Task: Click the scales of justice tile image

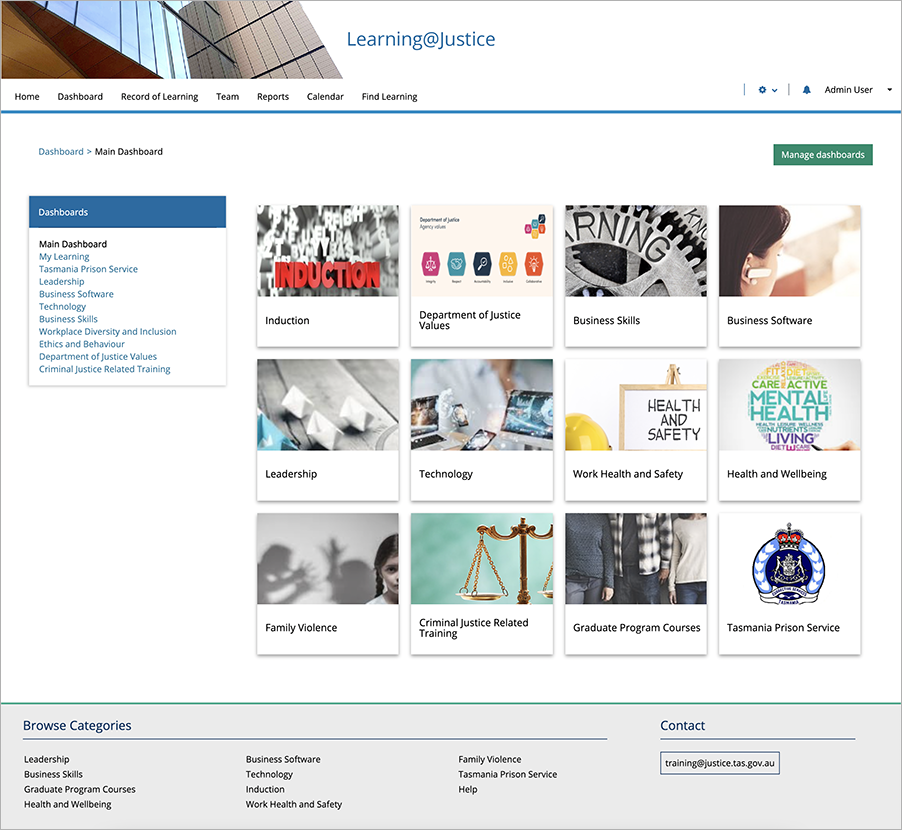Action: coord(481,559)
